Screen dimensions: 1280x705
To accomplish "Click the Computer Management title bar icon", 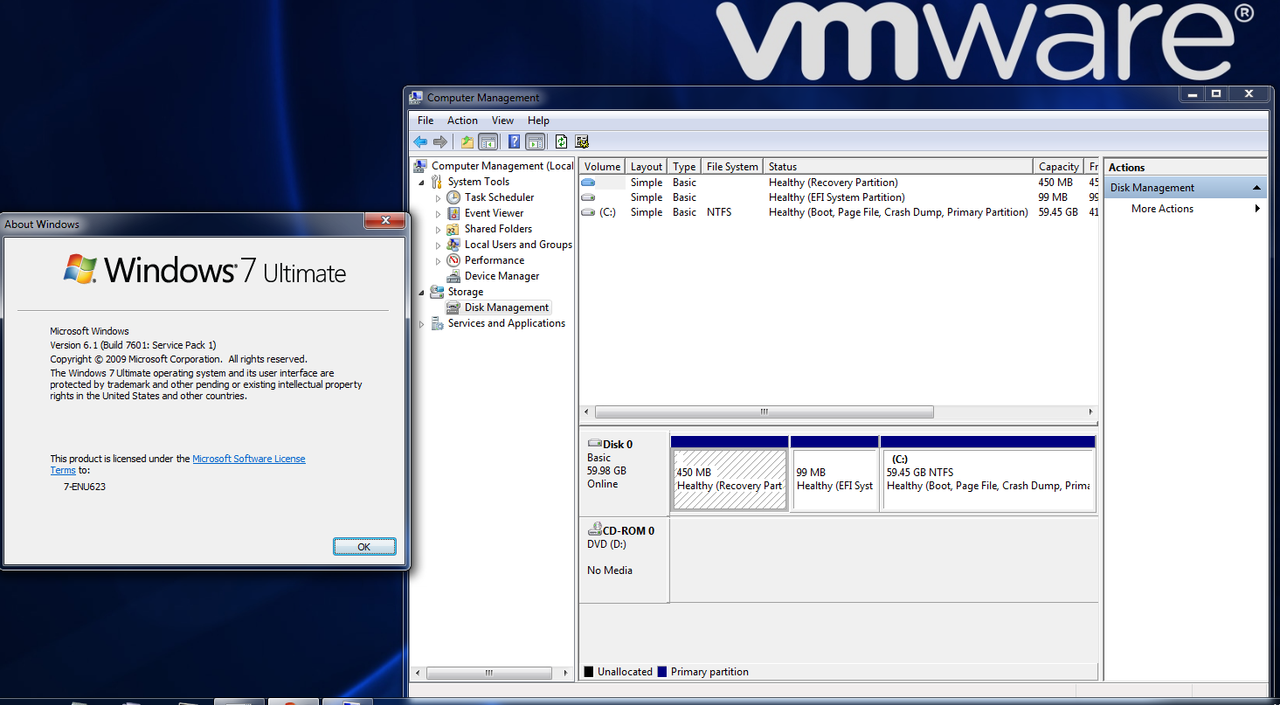I will 417,97.
